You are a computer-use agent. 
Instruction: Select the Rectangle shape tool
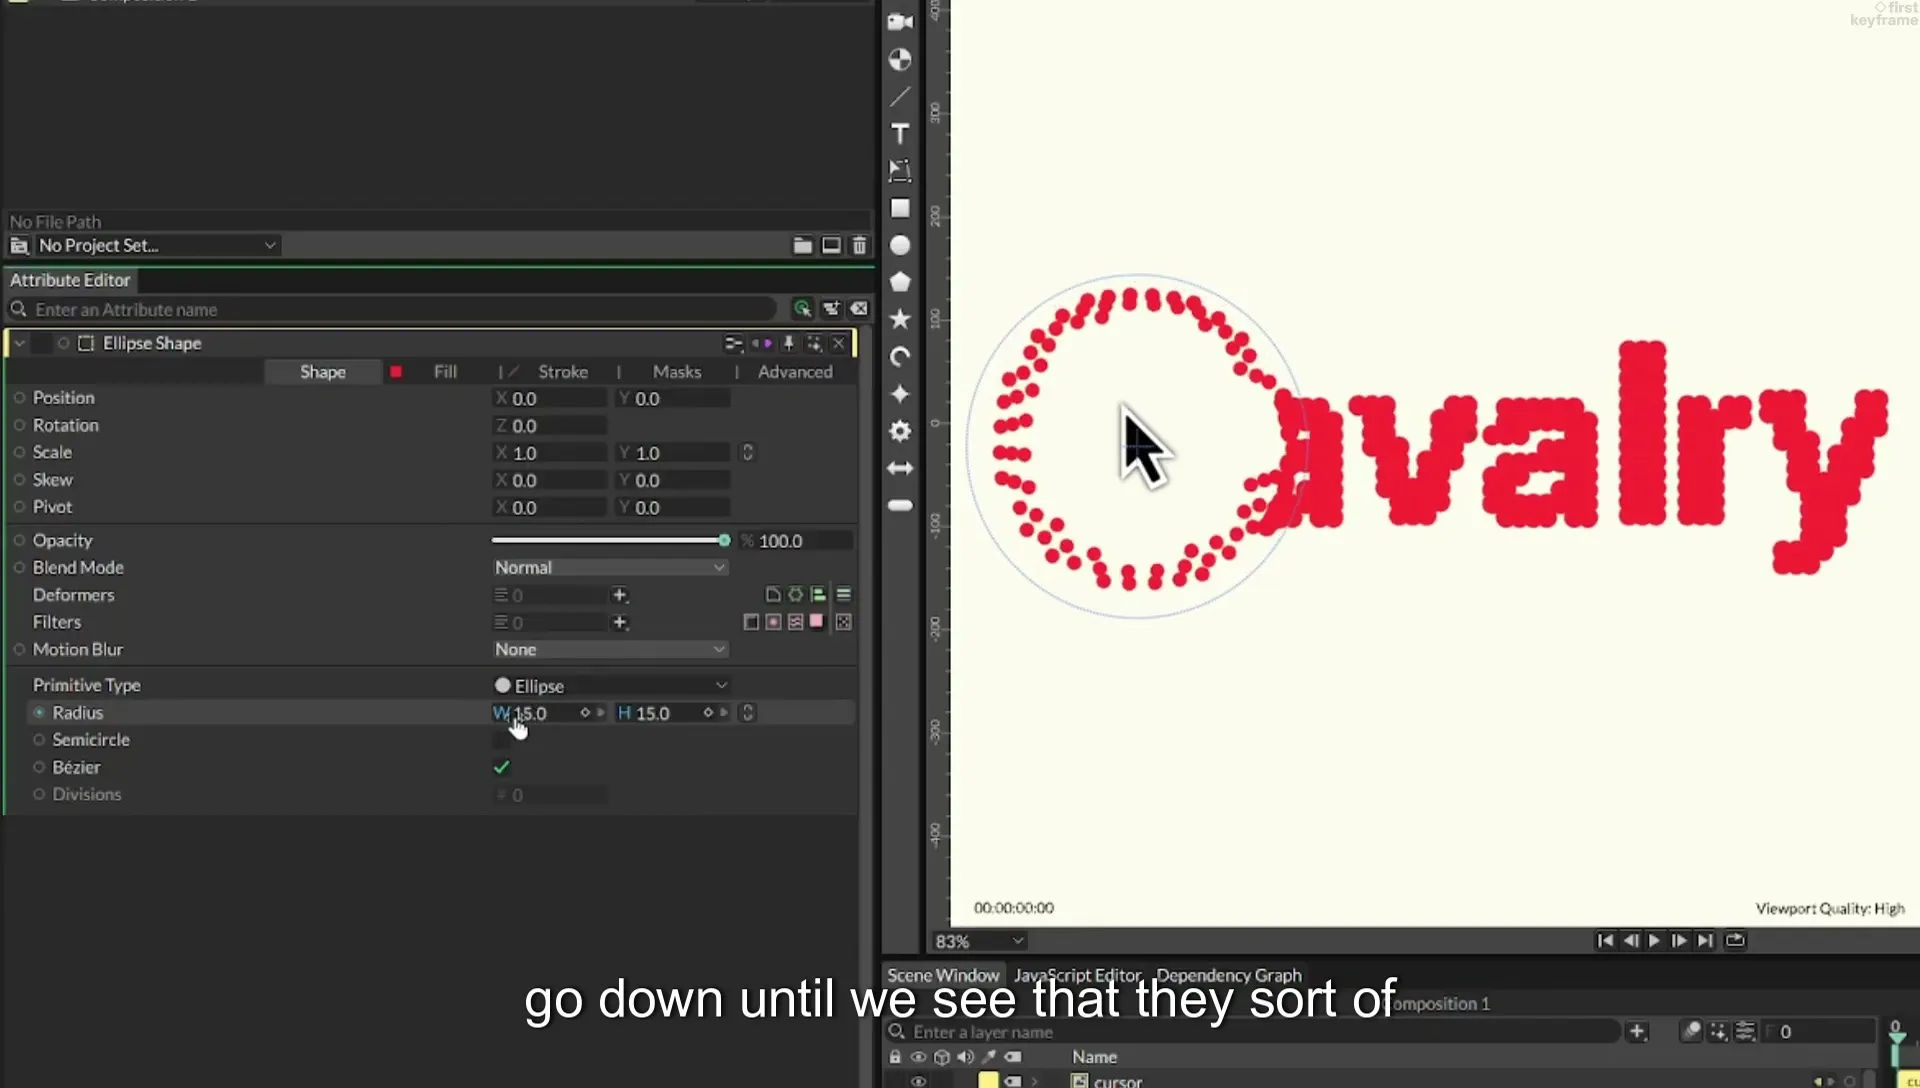coord(900,208)
